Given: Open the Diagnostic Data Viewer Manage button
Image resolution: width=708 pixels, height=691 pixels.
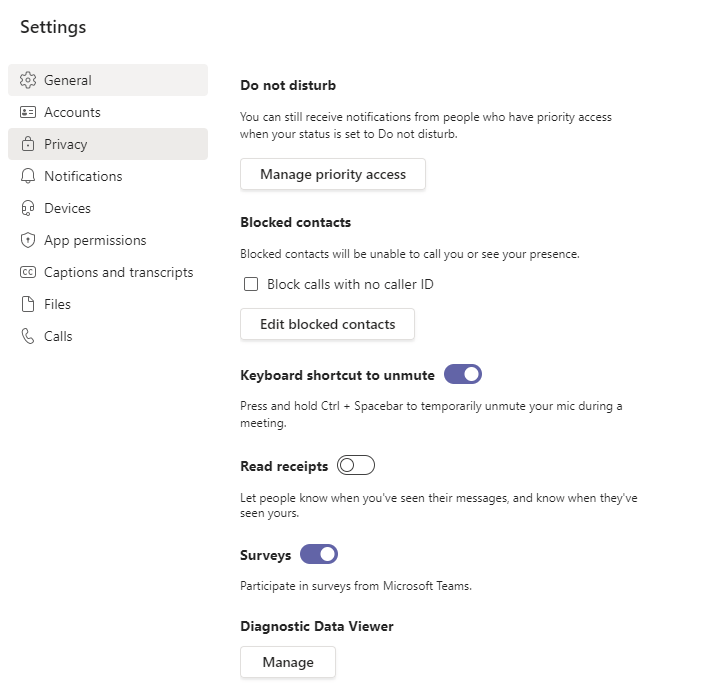Looking at the screenshot, I should (288, 662).
